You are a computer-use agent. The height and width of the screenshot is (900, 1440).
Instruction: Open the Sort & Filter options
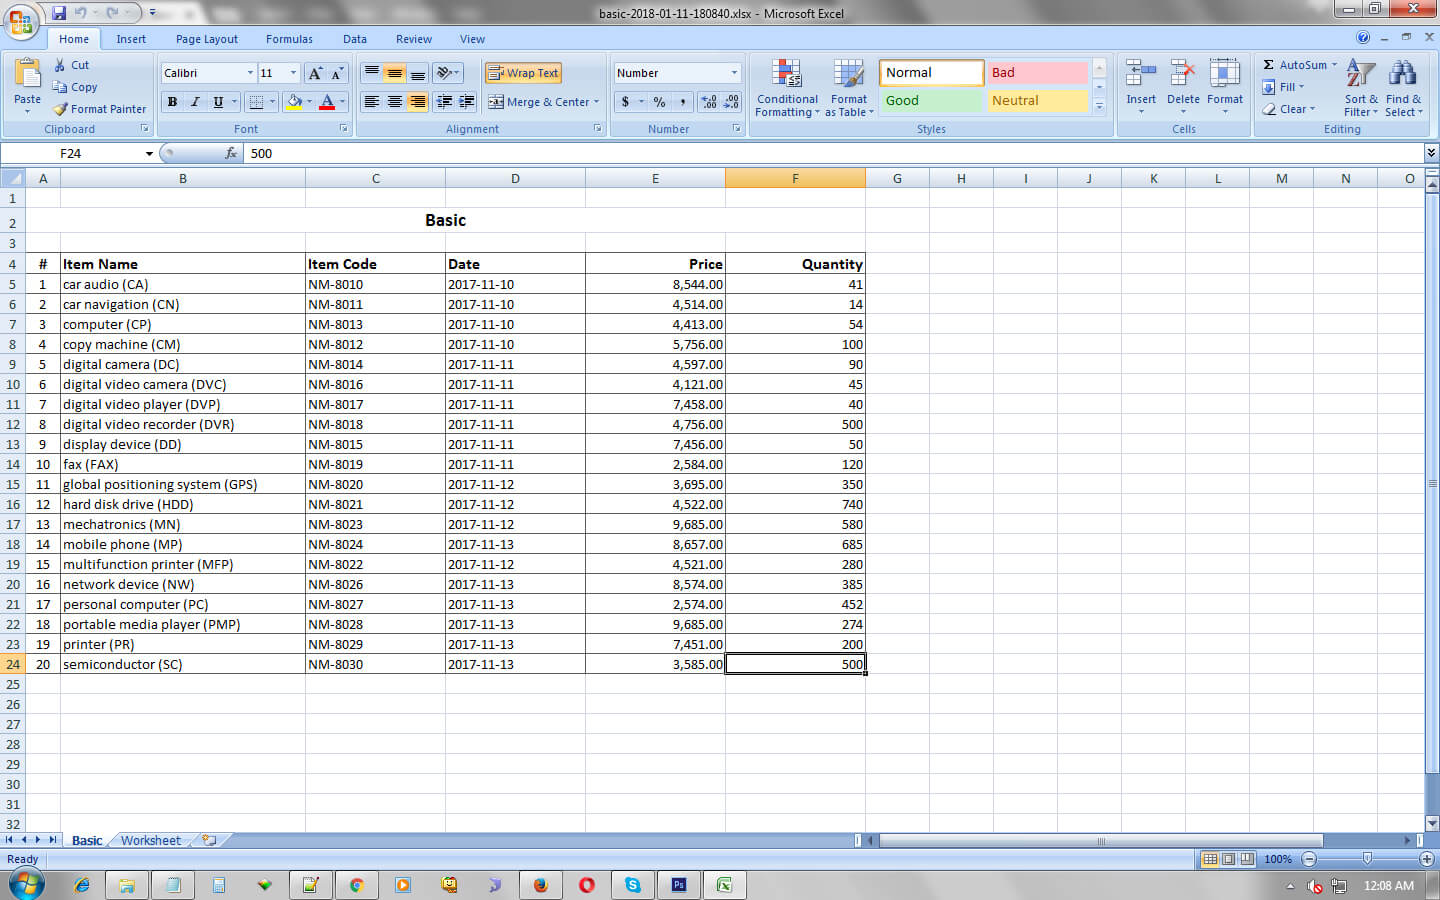tap(1360, 88)
